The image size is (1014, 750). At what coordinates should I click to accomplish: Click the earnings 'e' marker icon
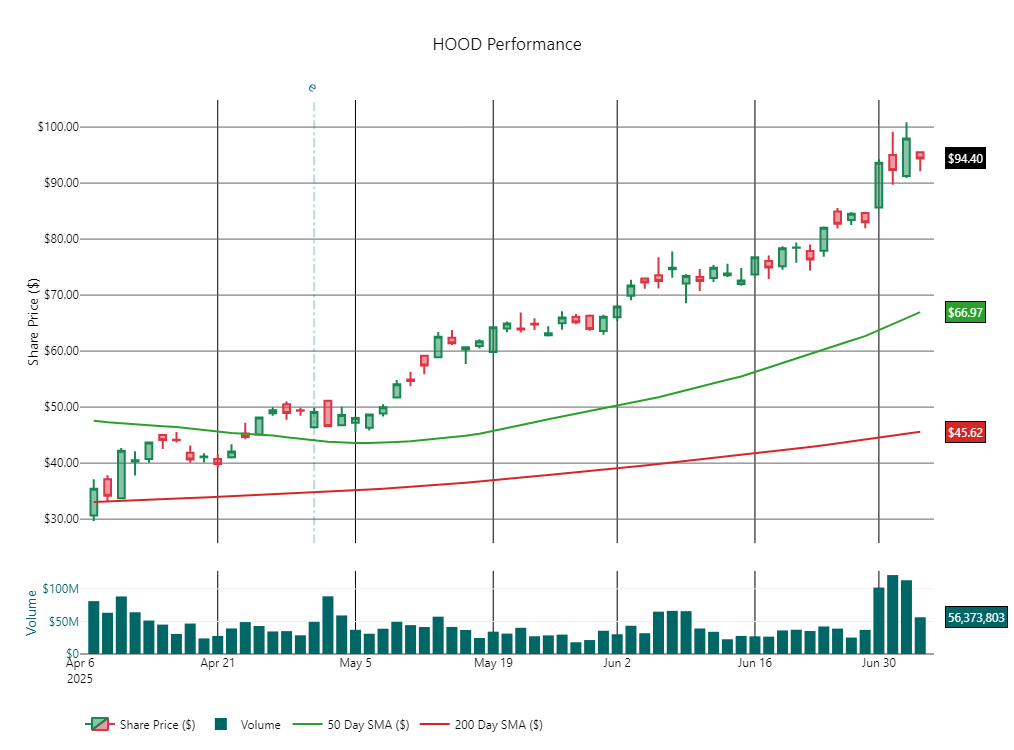(312, 87)
